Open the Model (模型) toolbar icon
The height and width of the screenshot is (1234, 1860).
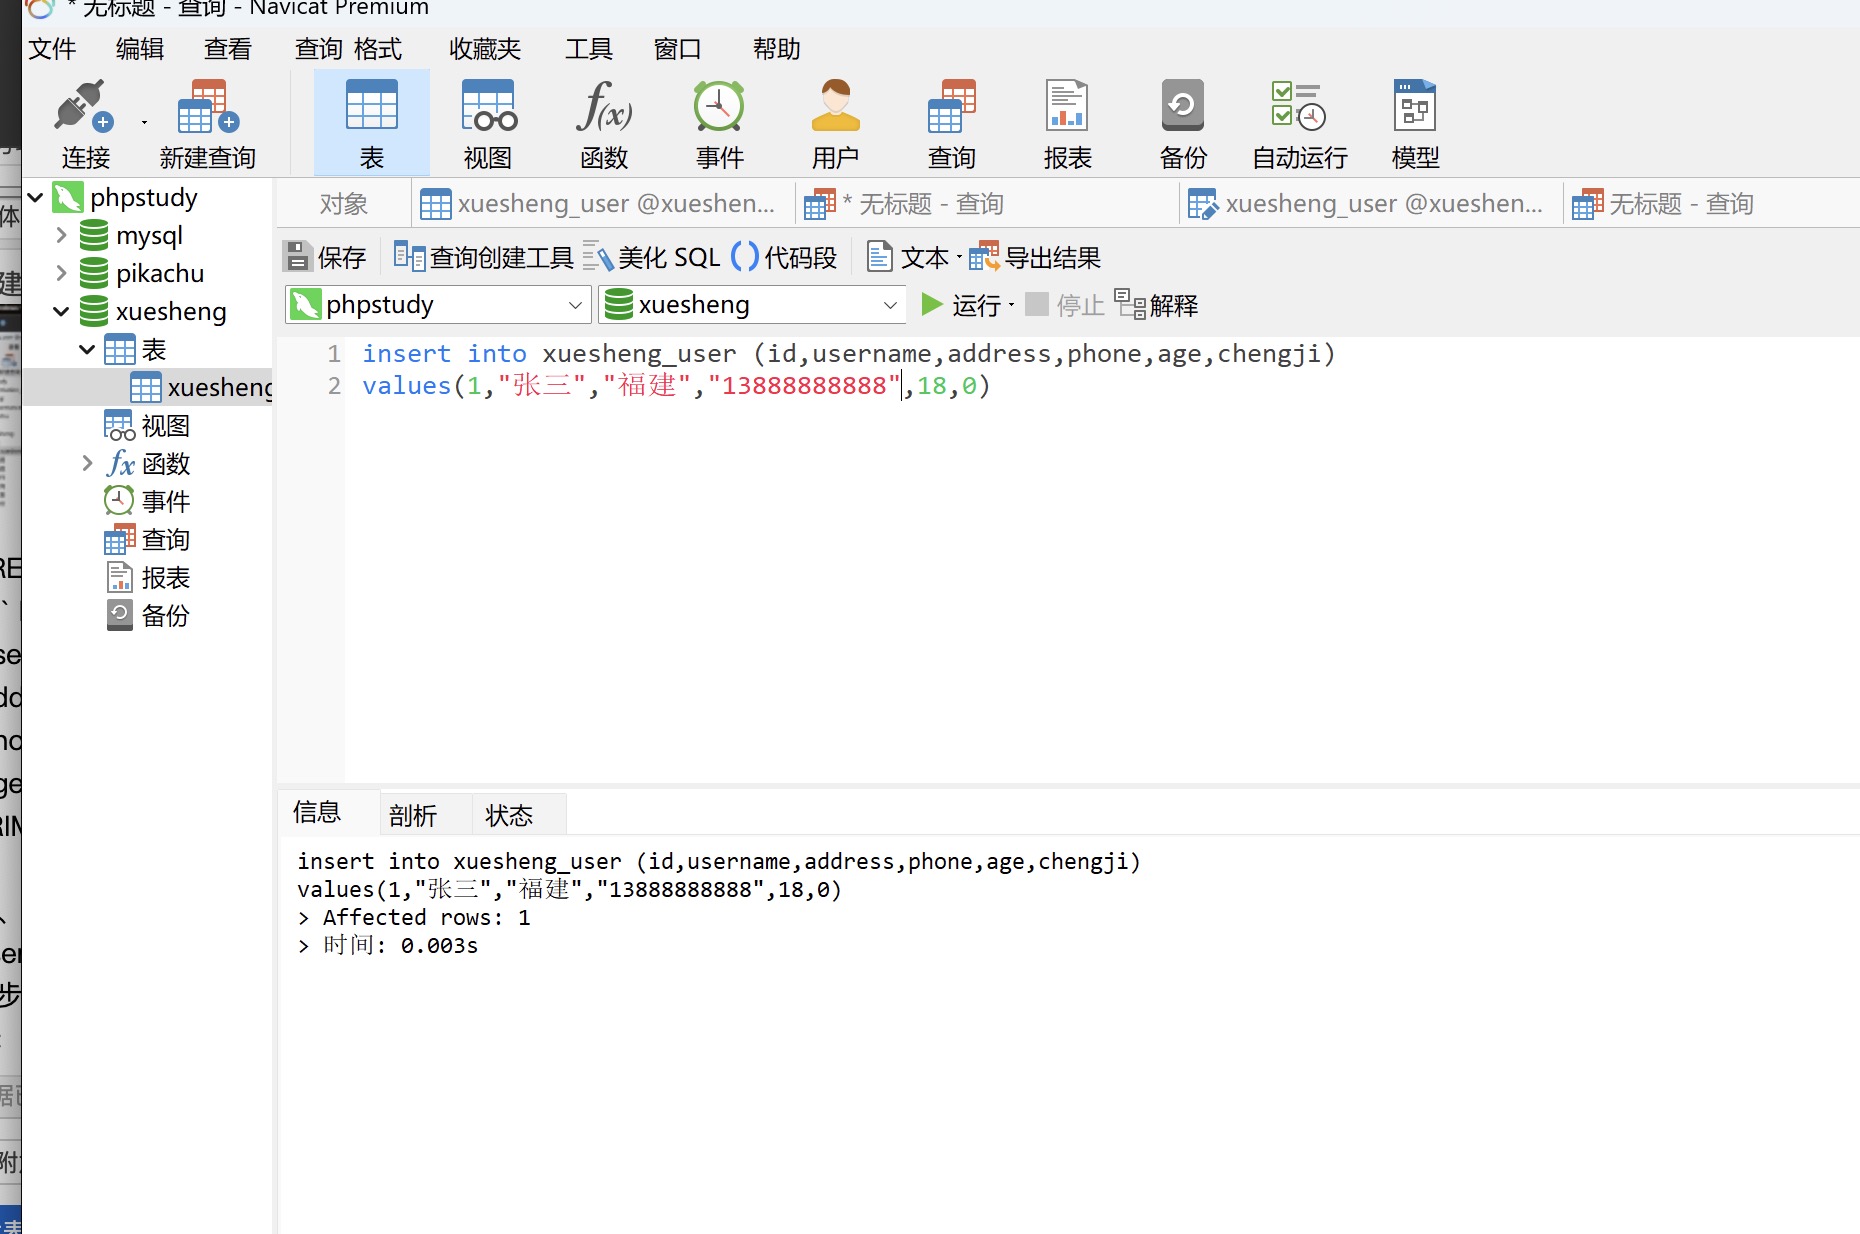pos(1415,108)
